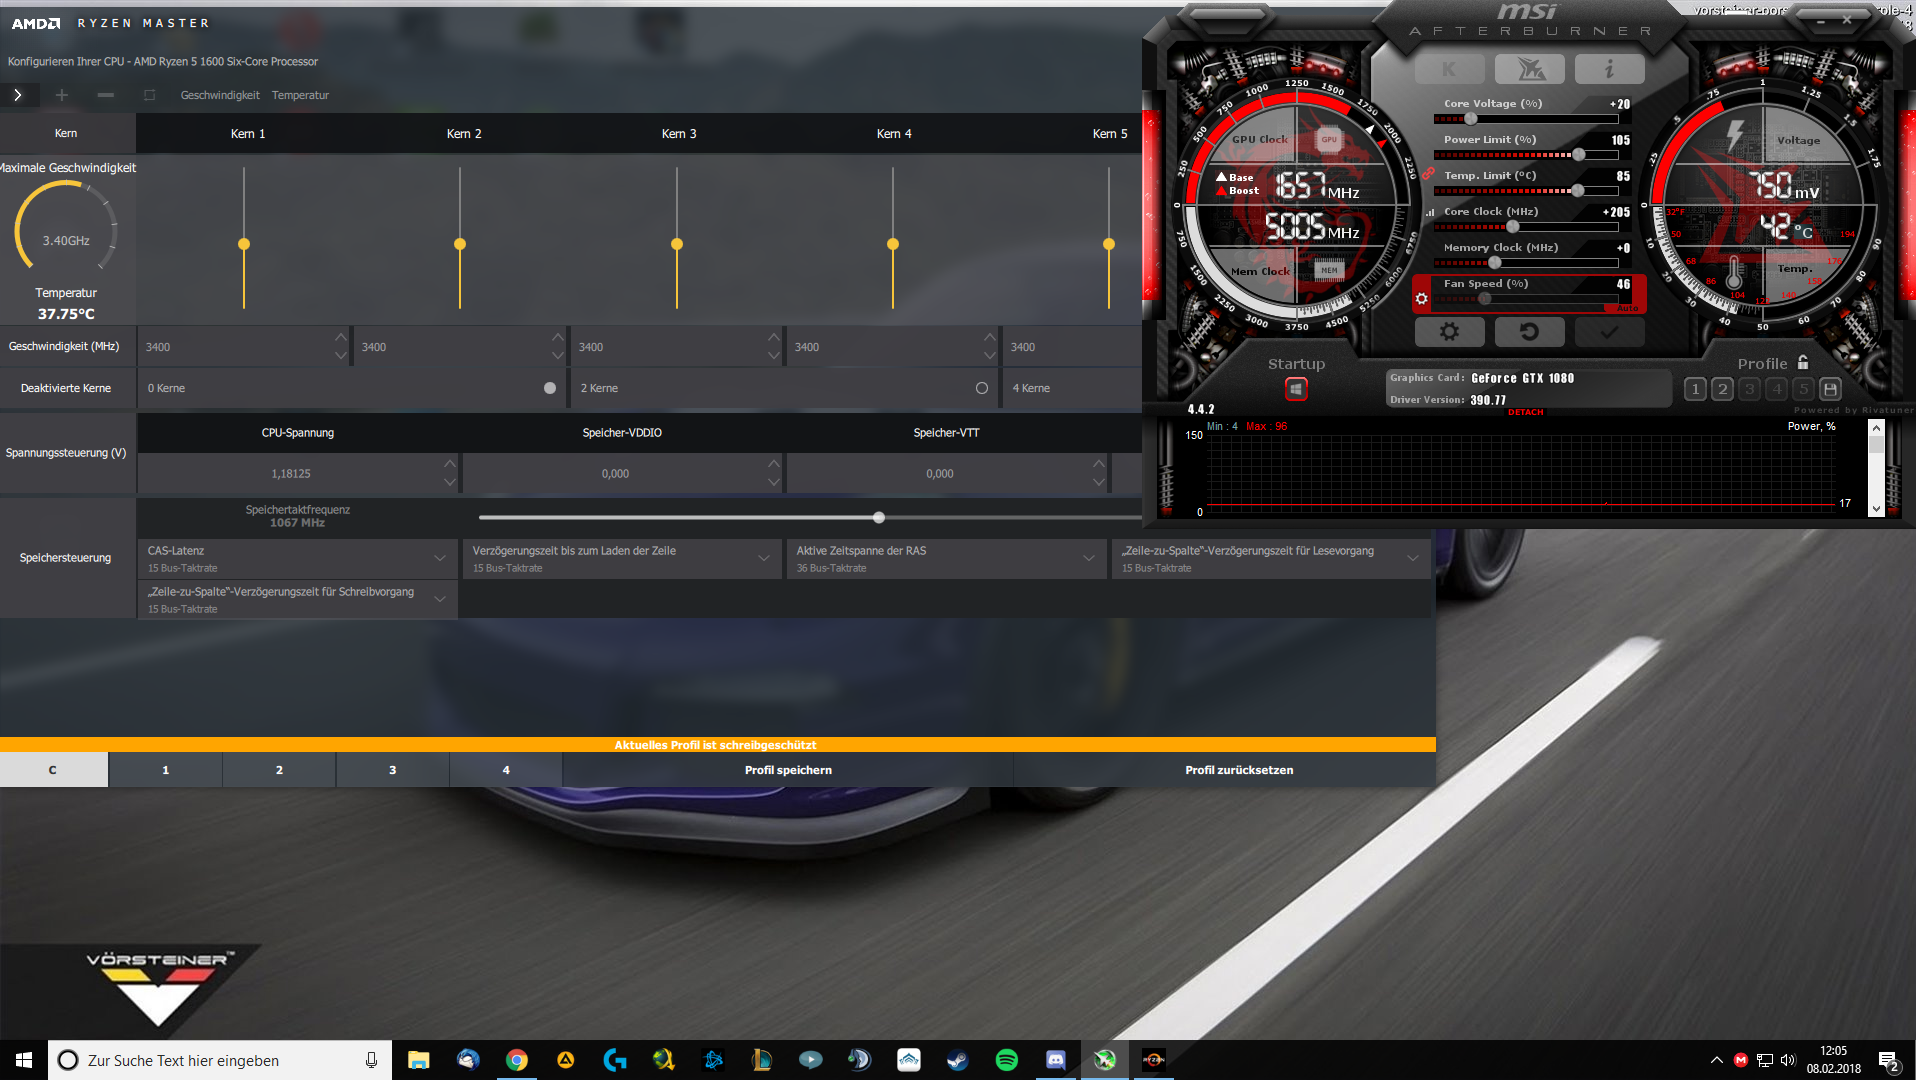The height and width of the screenshot is (1080, 1916).
Task: Click the Afterburner jet-logo button
Action: point(1530,69)
